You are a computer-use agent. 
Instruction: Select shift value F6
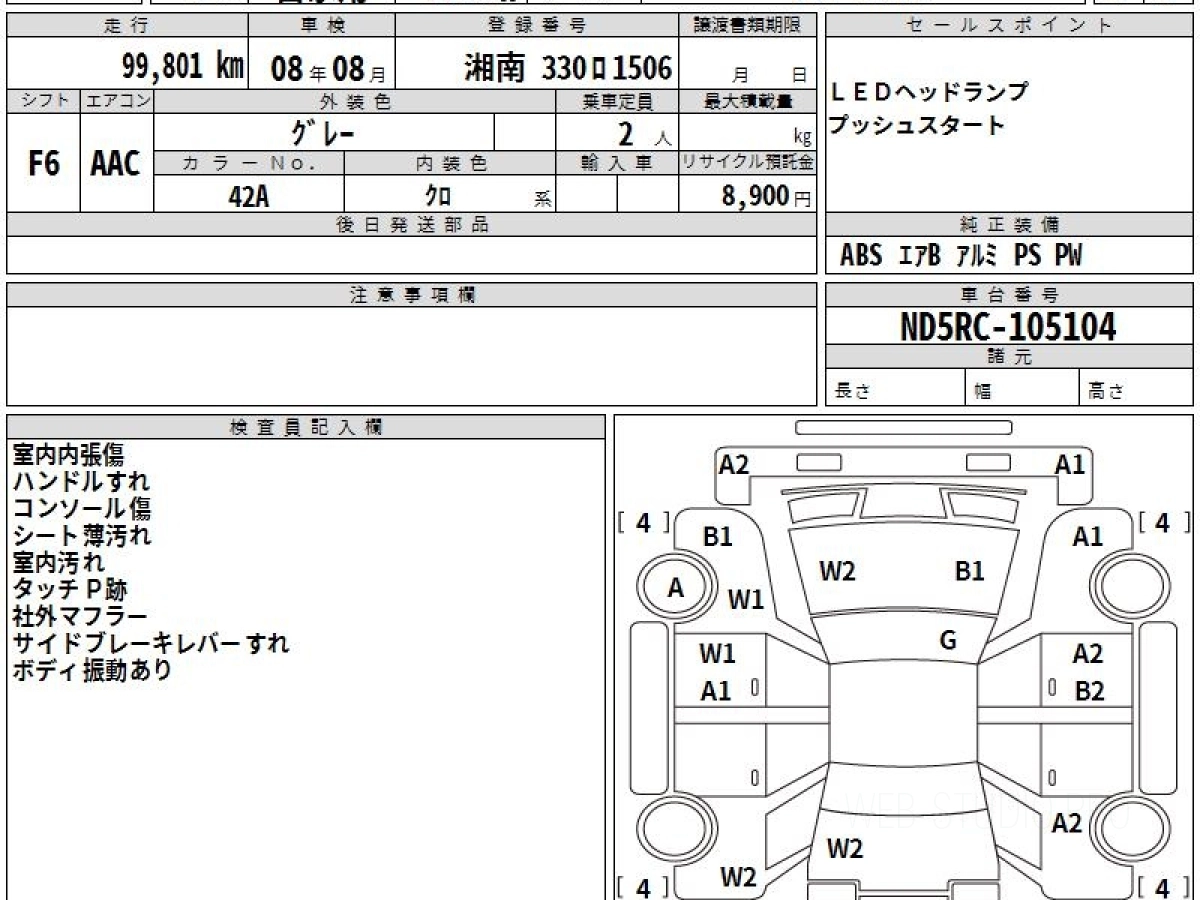[43, 164]
